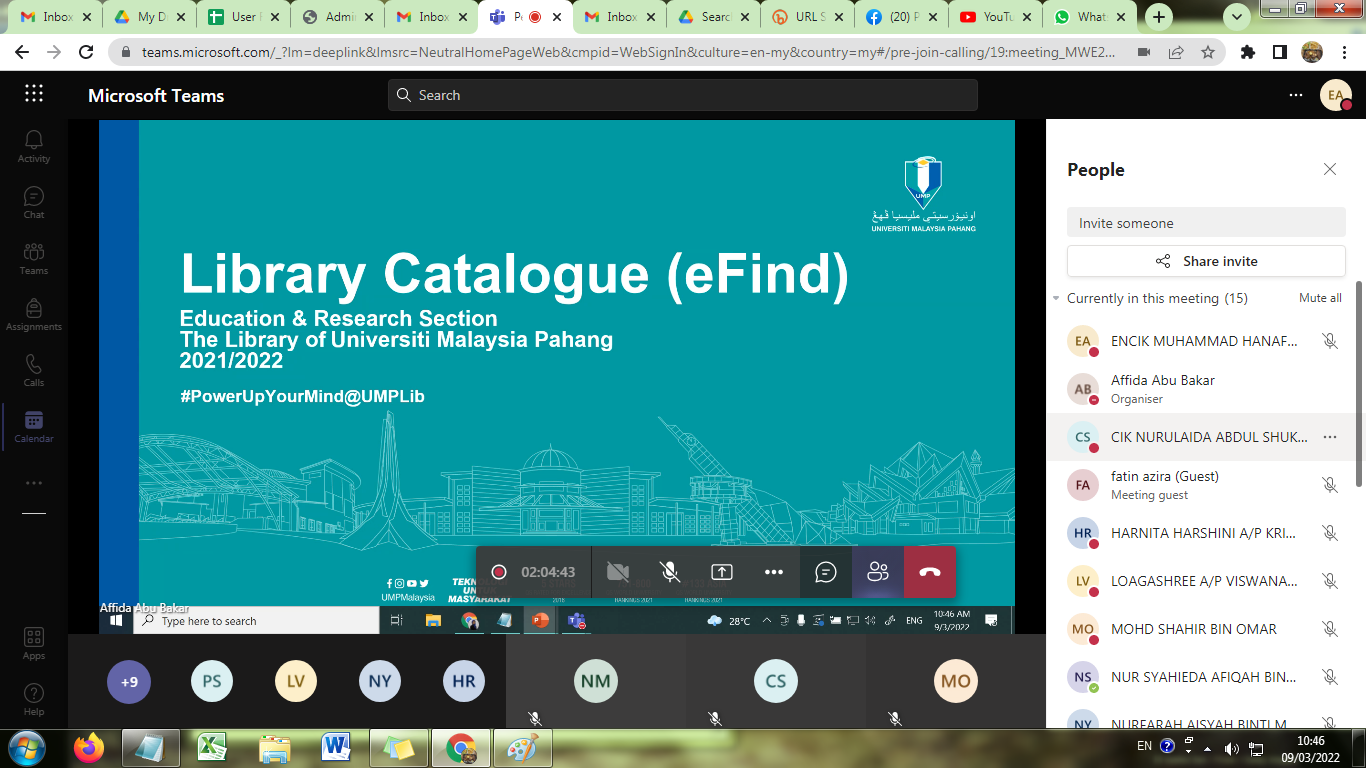Screen dimensions: 1366x768
Task: Click the address bar URL
Action: click(x=628, y=52)
